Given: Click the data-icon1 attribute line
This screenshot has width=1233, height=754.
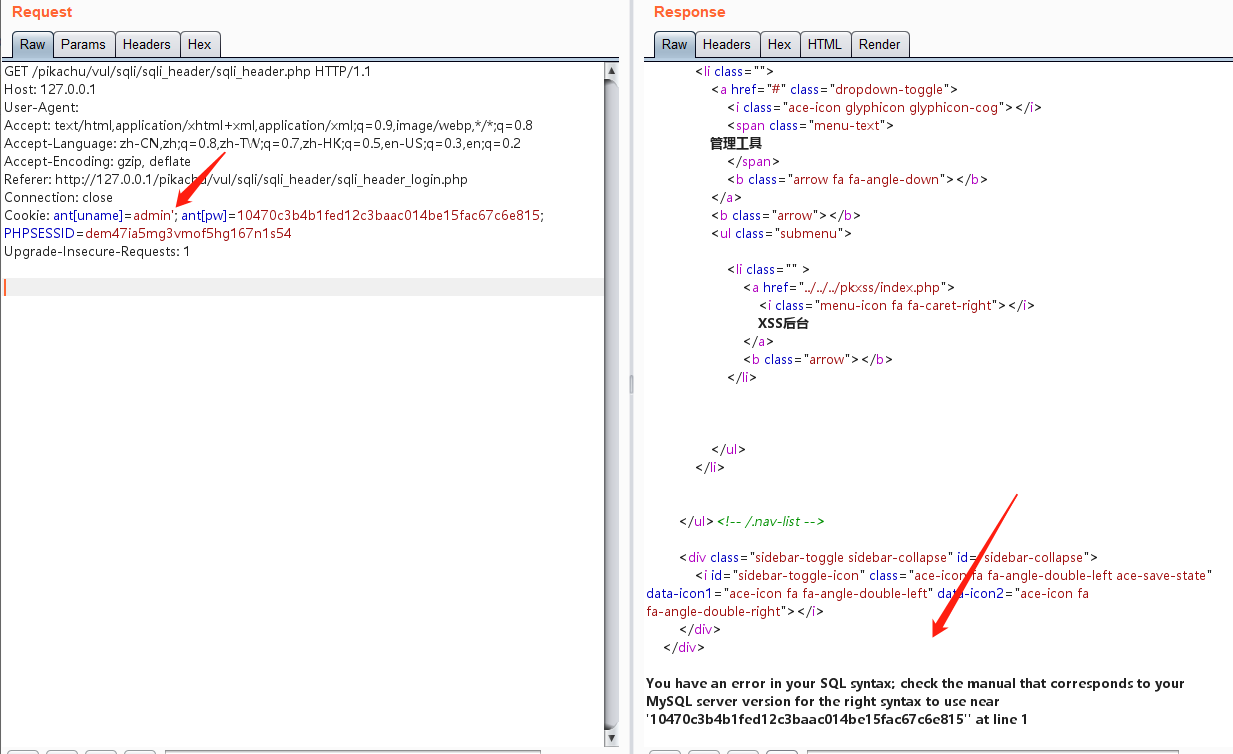Looking at the screenshot, I should (867, 593).
